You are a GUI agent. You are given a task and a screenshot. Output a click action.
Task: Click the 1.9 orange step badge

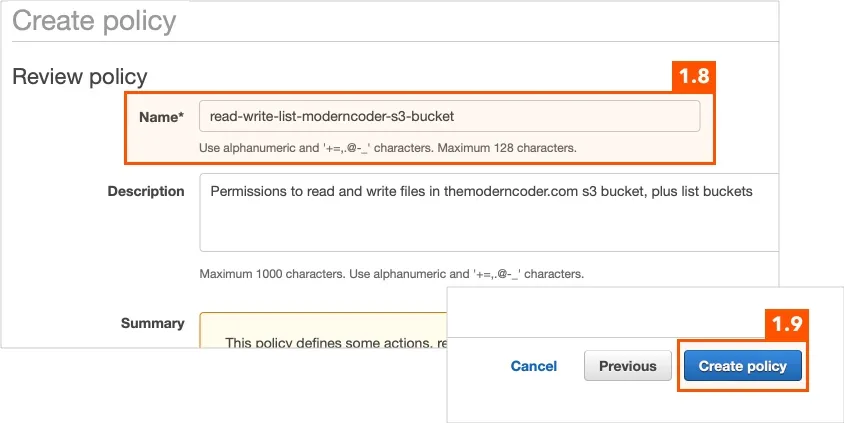[786, 324]
